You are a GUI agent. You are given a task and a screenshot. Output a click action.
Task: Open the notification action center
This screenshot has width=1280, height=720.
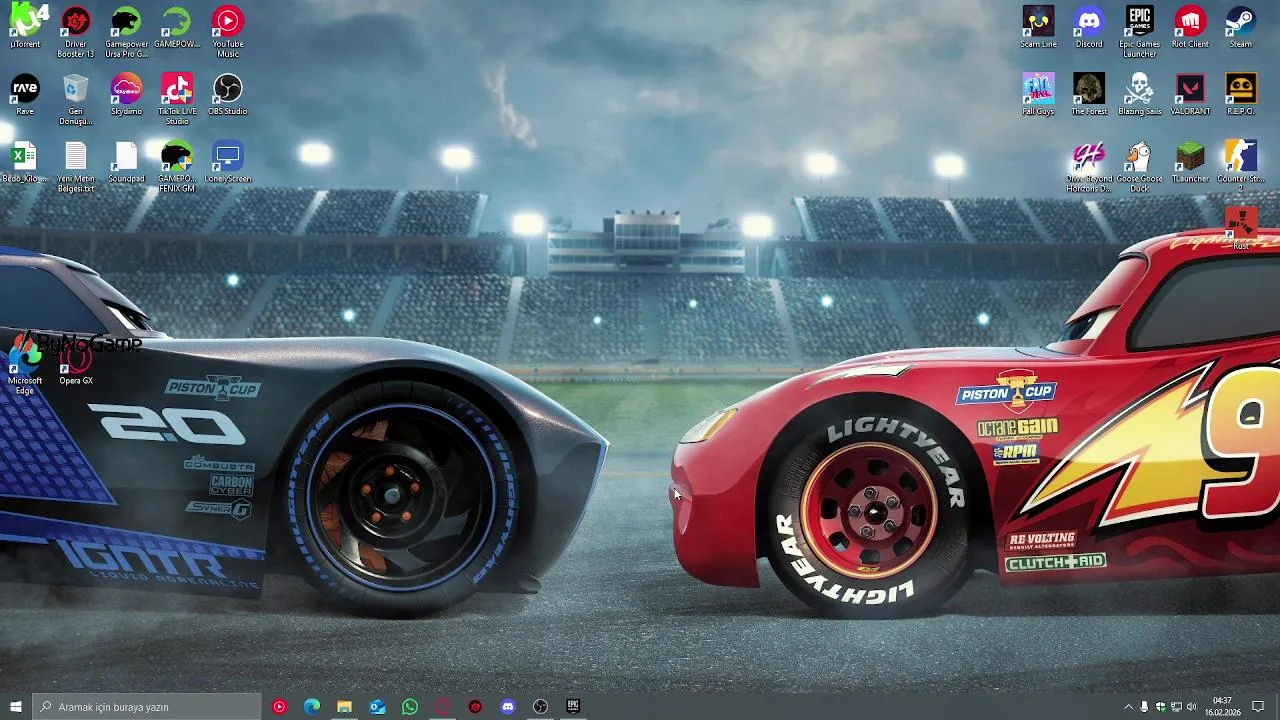pos(1258,707)
